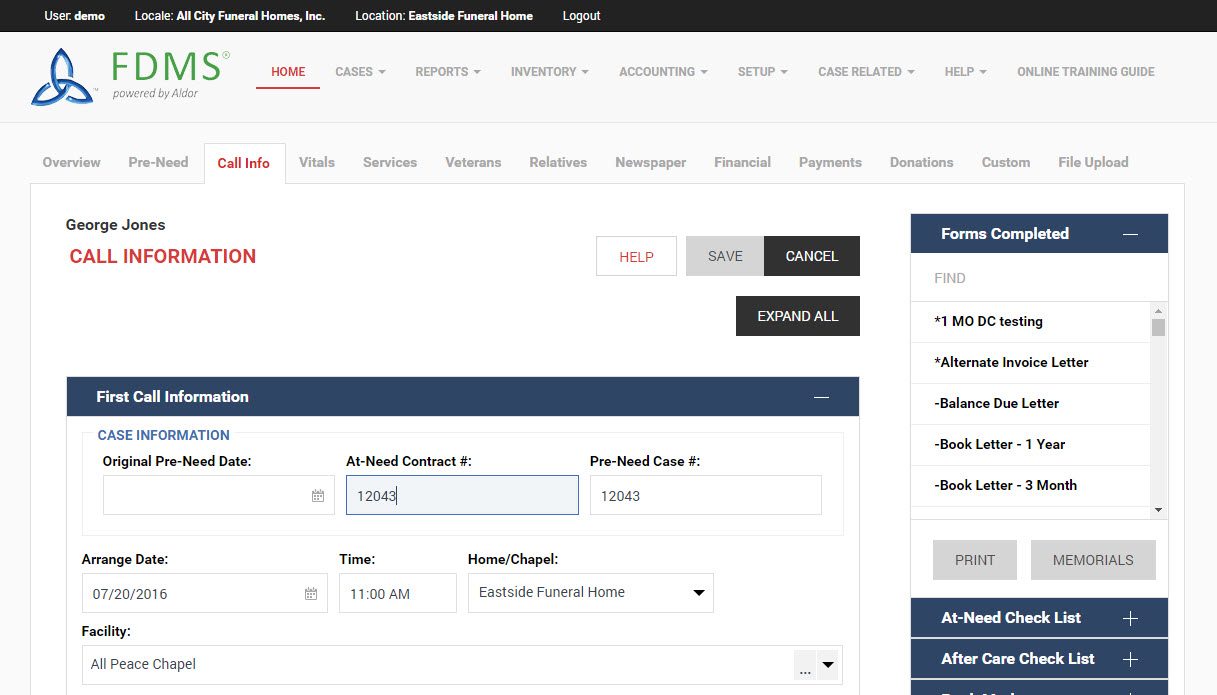Switch to the Vitals tab

317,162
